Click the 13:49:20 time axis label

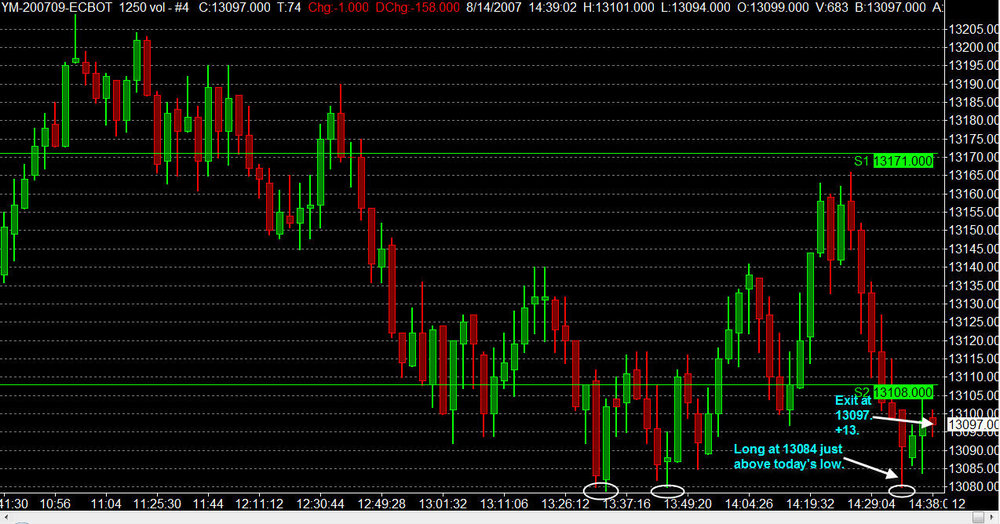coord(688,504)
